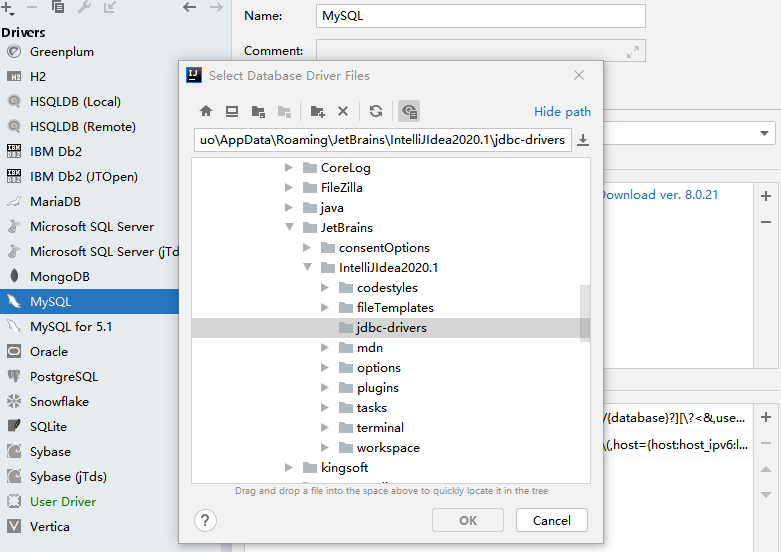Expand the FileZilla folder
Viewport: 781px width, 552px height.
tap(288, 187)
